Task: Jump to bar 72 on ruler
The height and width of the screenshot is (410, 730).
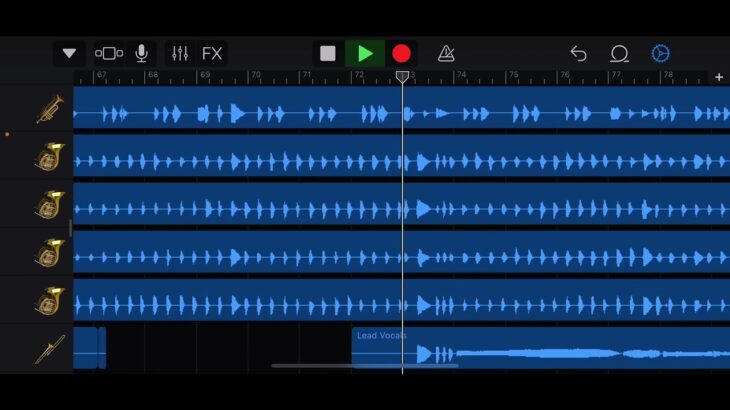Action: point(359,75)
